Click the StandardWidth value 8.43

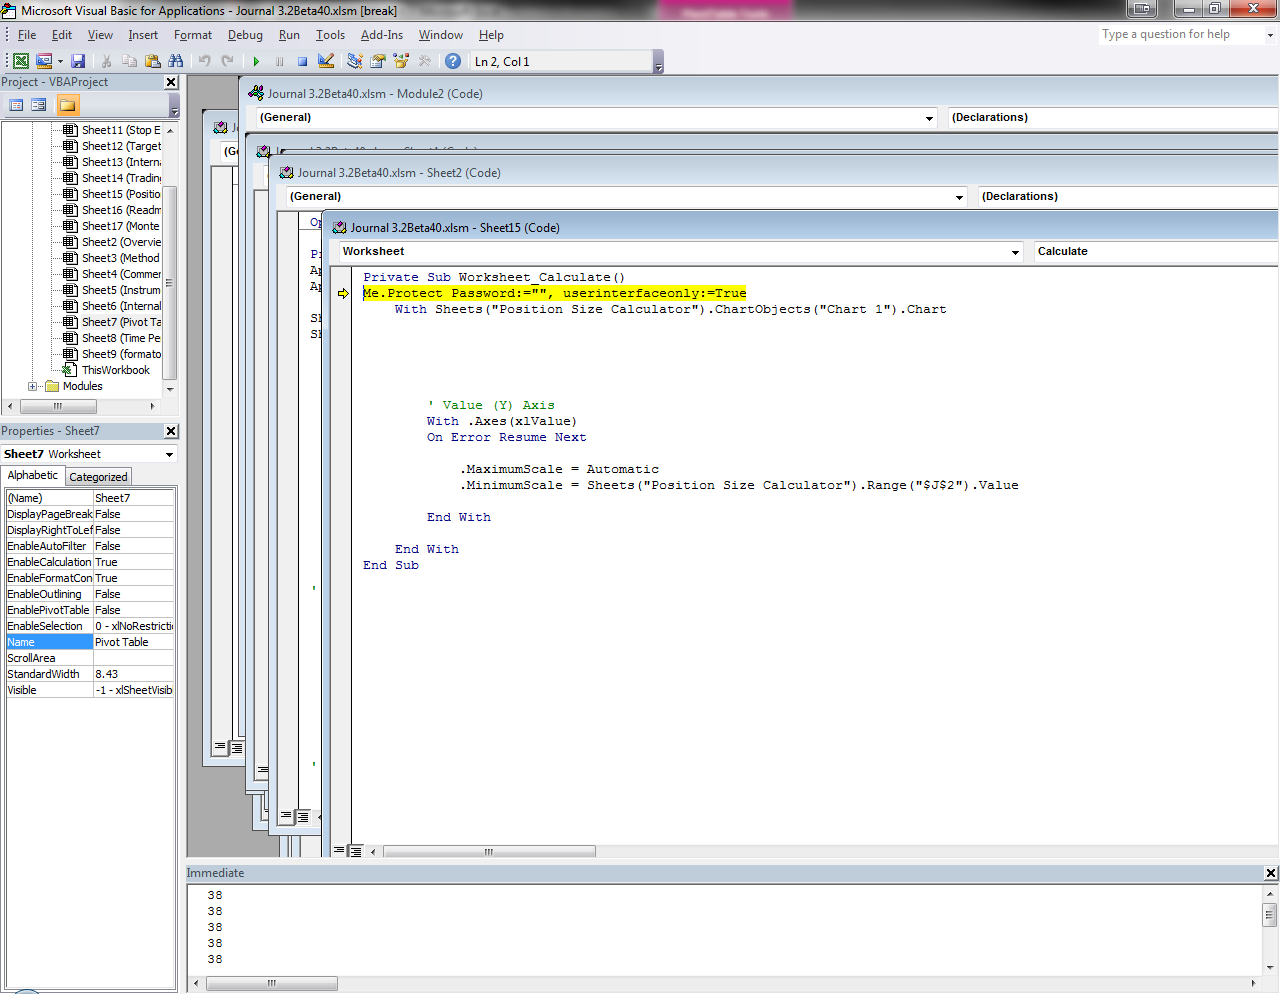[x=134, y=674]
